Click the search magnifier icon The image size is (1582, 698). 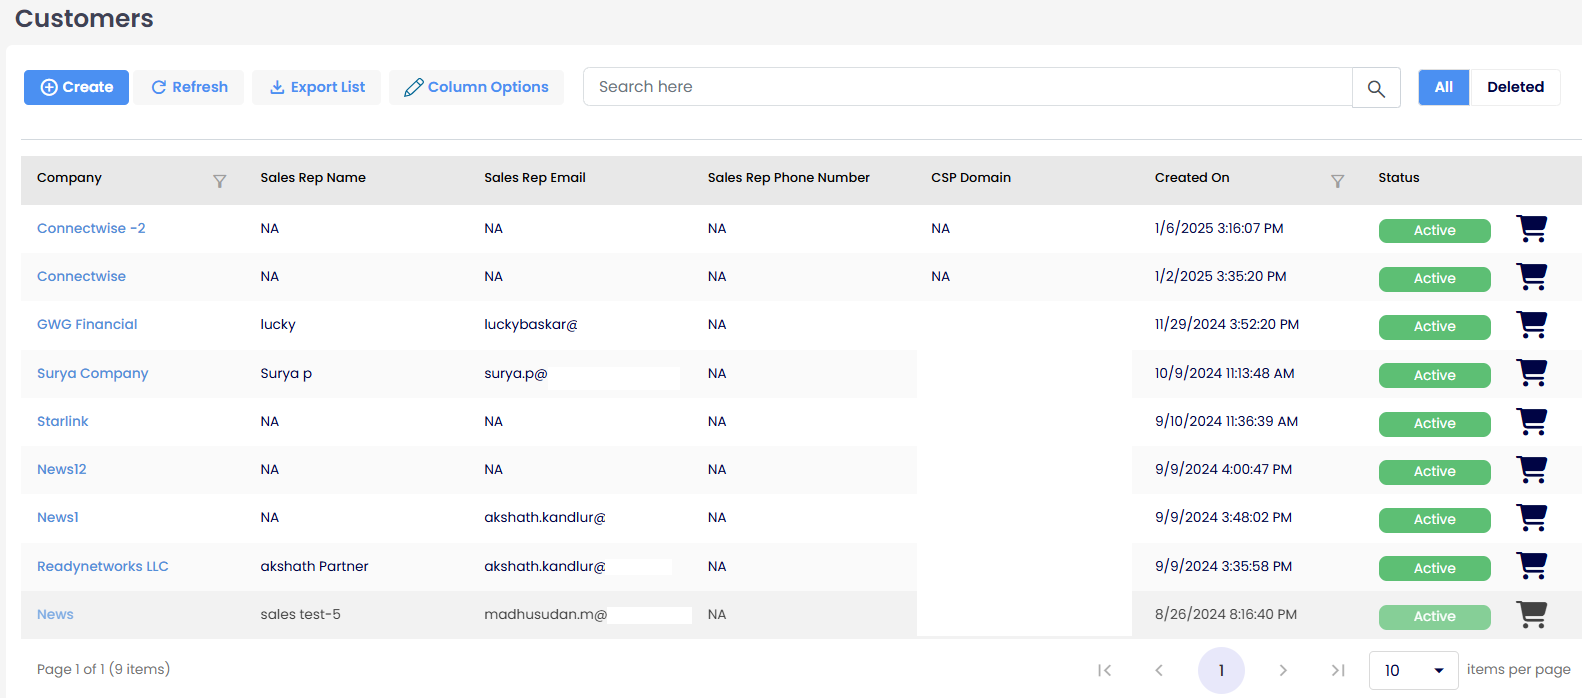point(1376,88)
